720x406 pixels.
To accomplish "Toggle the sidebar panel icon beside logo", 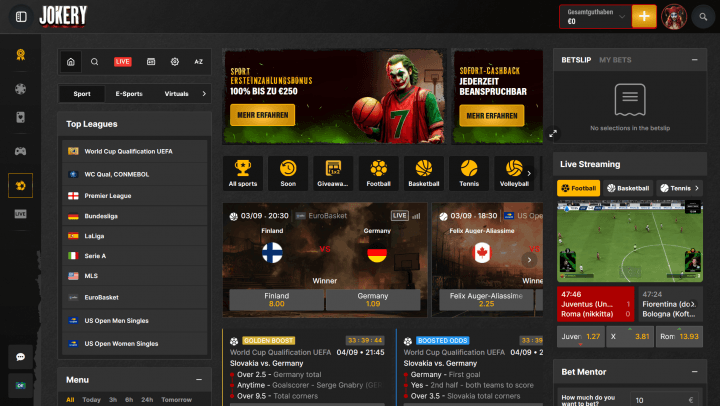I will point(21,17).
